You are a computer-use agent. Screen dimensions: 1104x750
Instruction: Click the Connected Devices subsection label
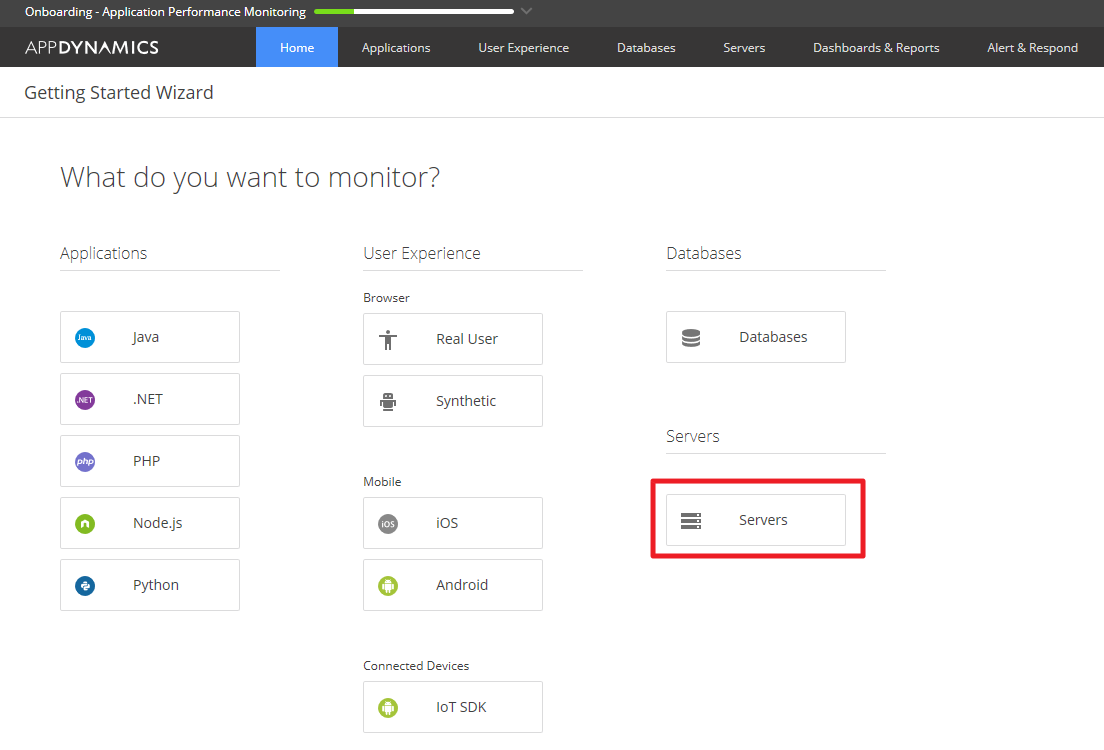[x=416, y=665]
